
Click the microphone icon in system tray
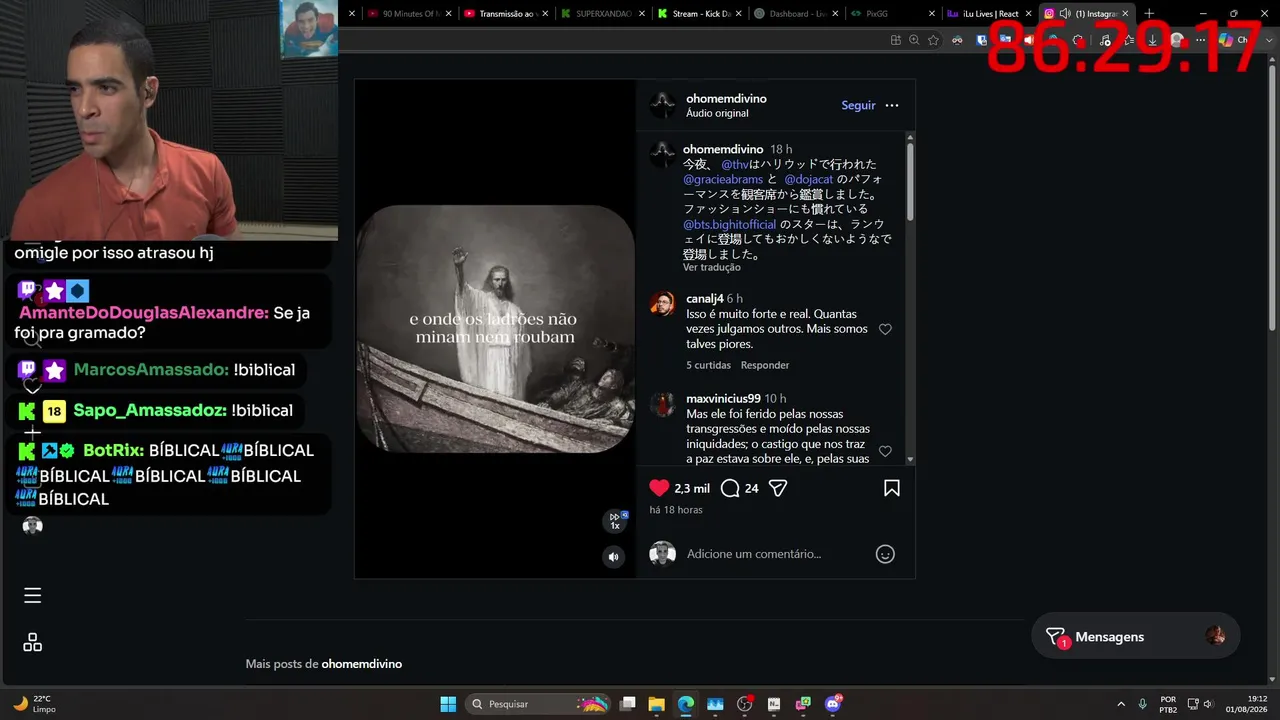[1142, 704]
